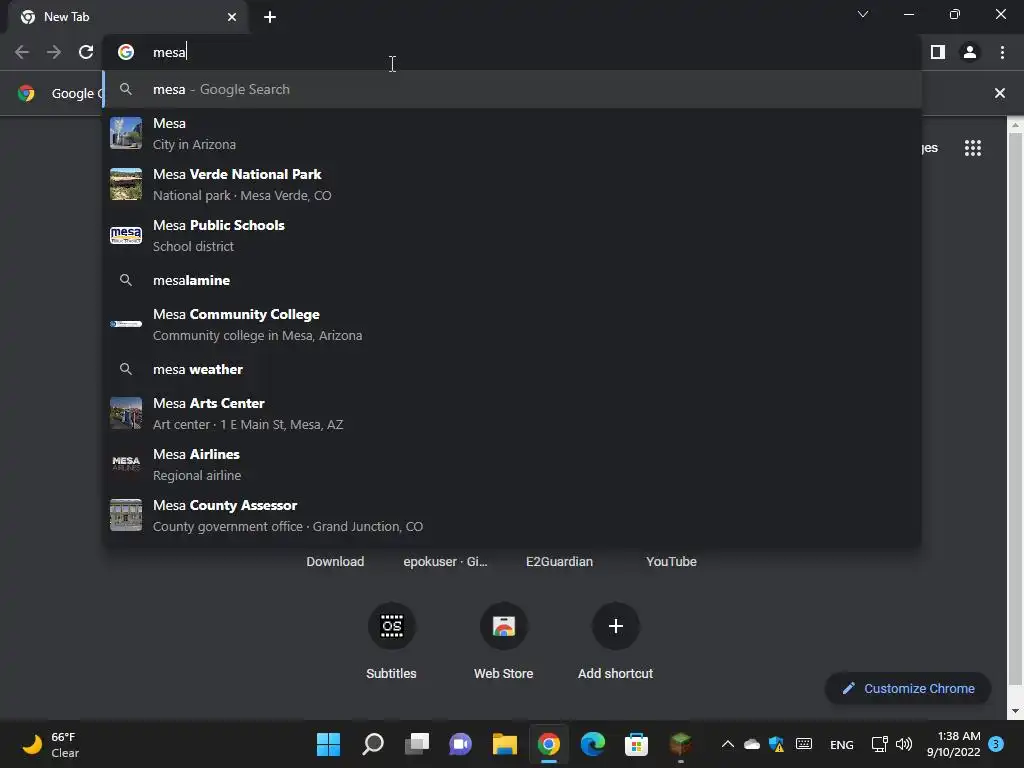Open the YouTube shortcut label

click(x=671, y=562)
